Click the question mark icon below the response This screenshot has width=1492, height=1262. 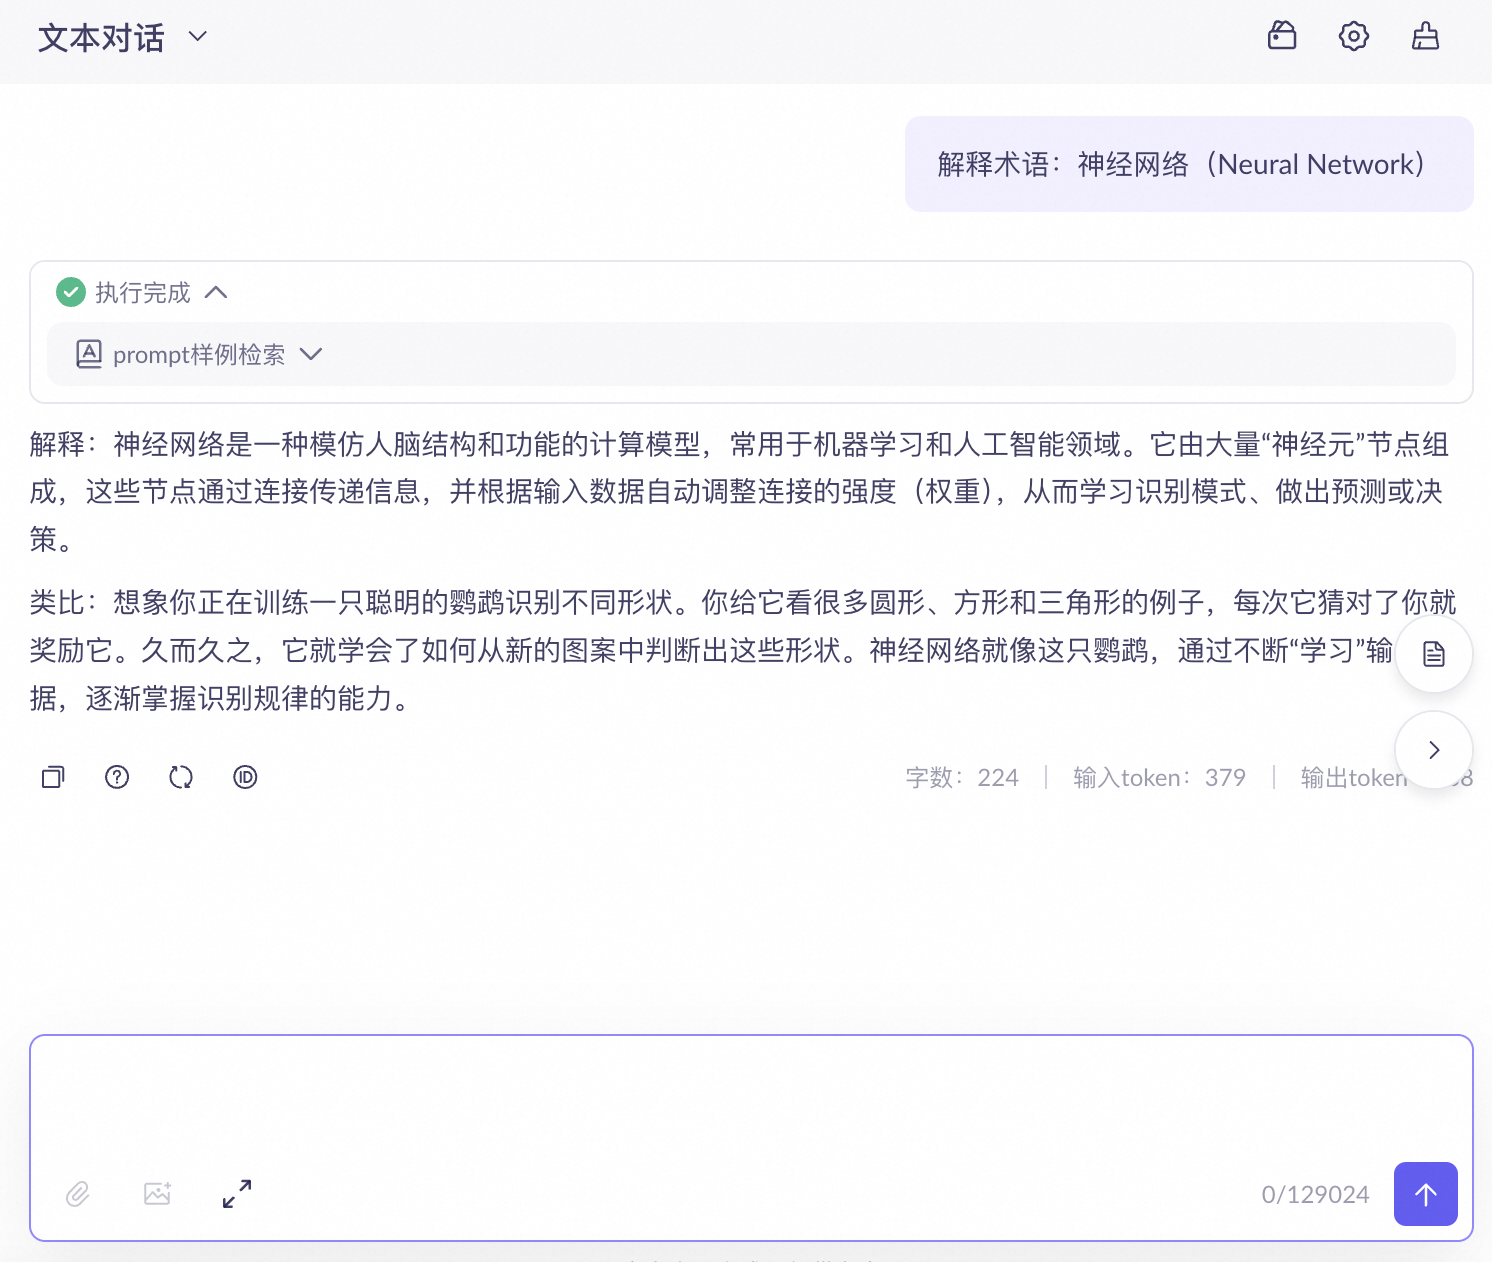click(x=117, y=777)
